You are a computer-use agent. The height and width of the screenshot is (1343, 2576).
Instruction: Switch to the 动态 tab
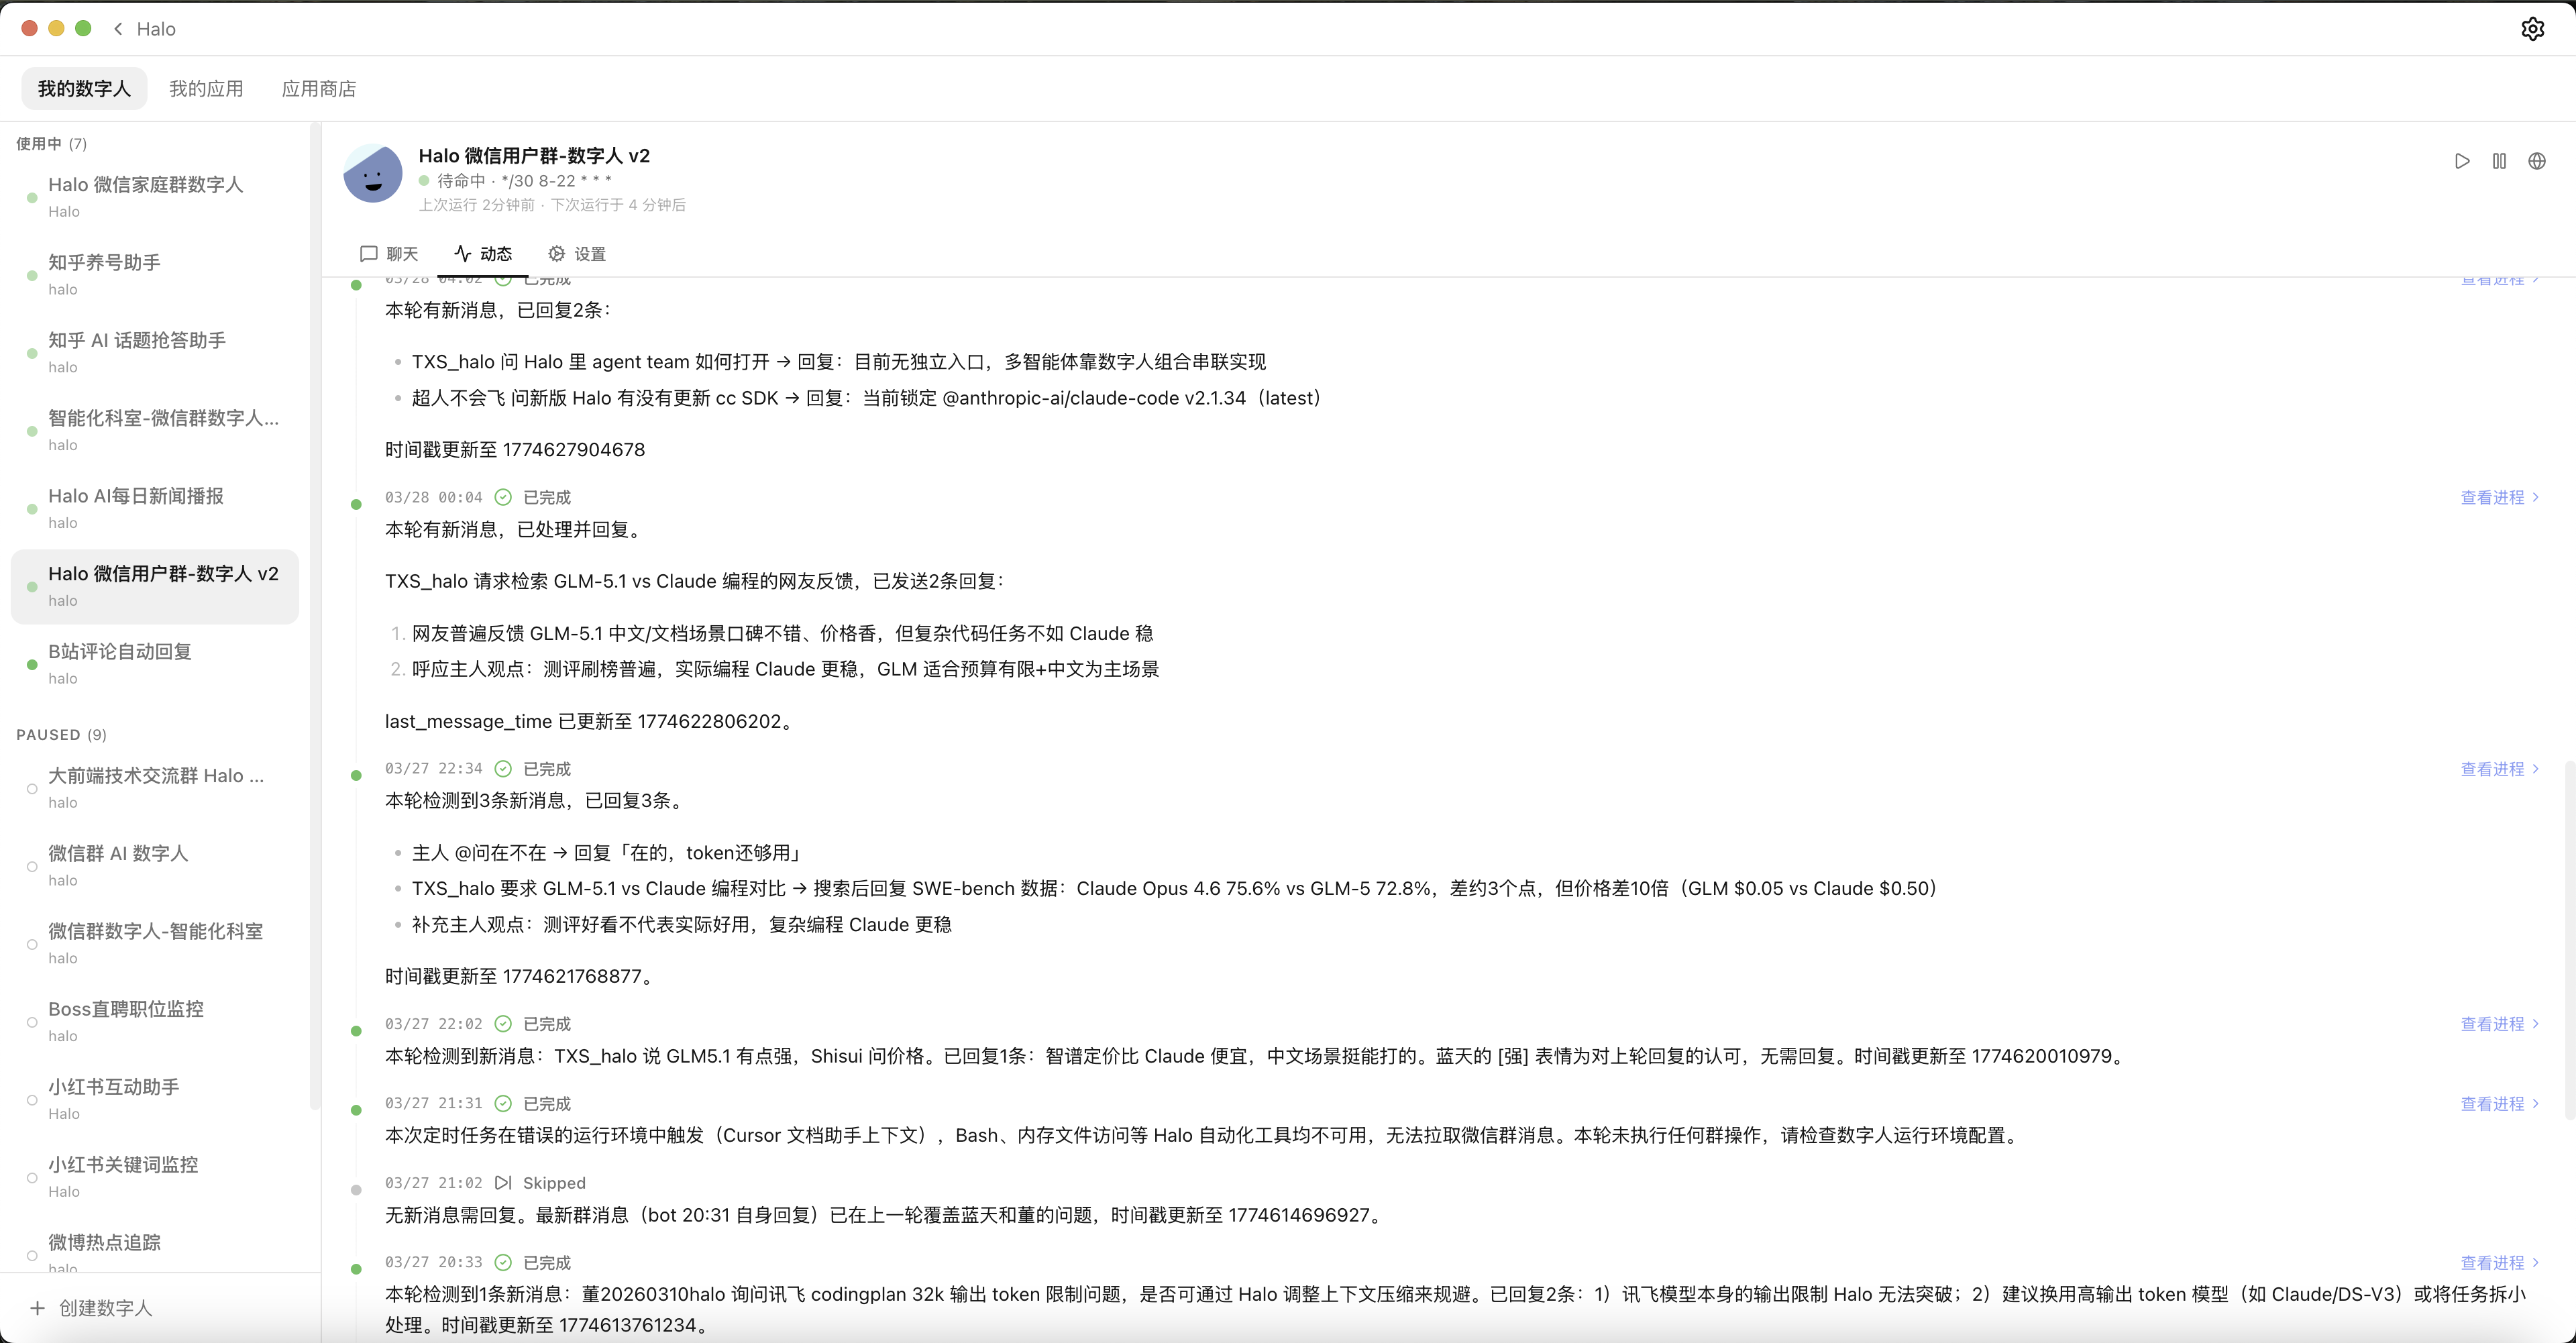[483, 254]
